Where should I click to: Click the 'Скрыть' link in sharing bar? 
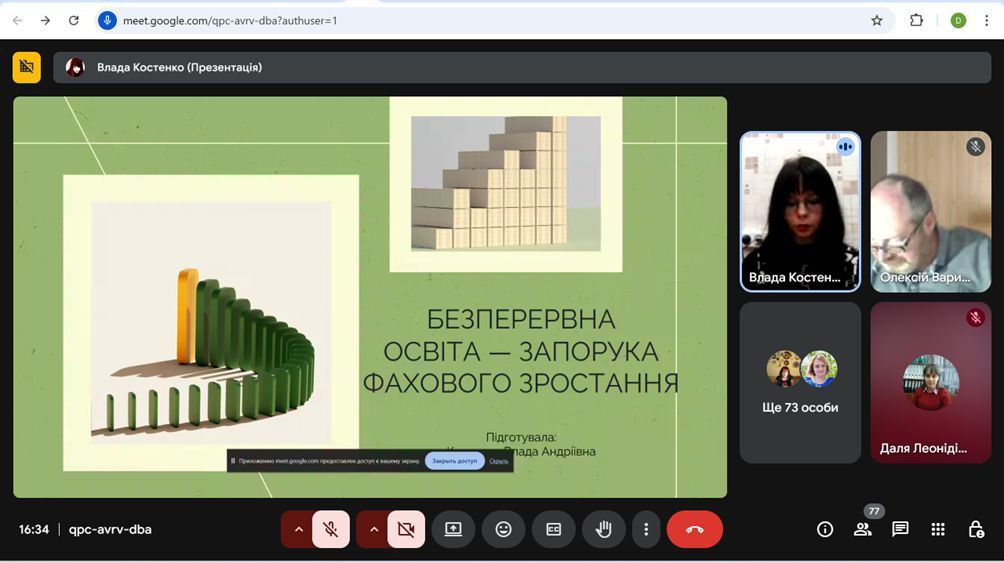point(499,461)
